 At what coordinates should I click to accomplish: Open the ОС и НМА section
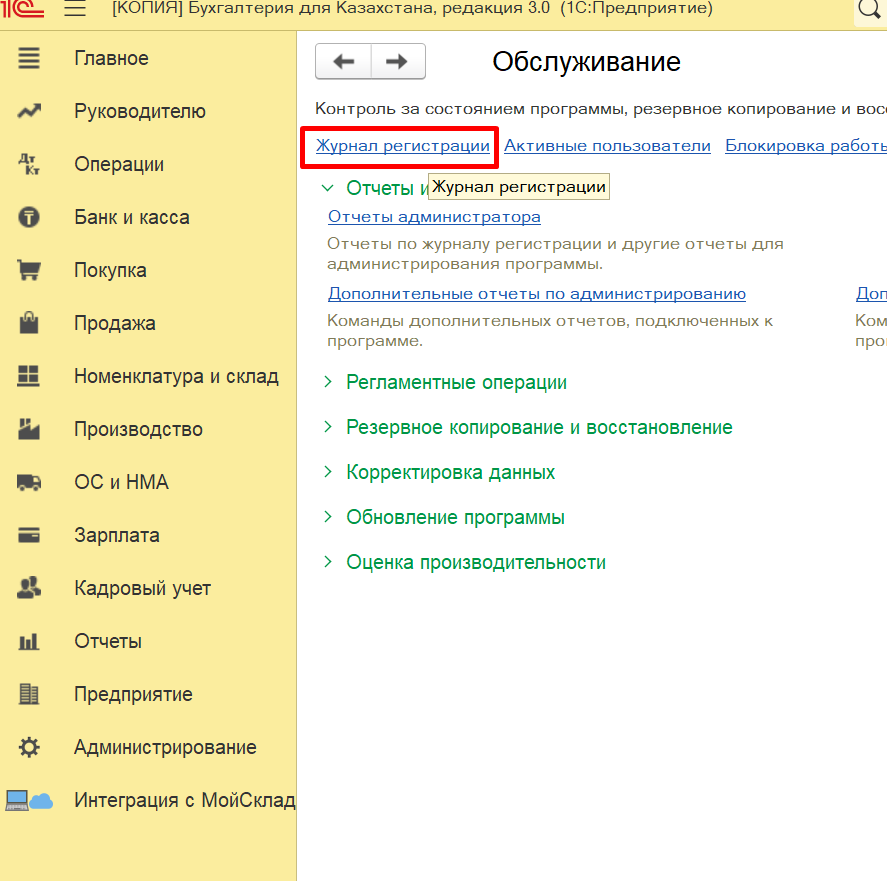(122, 482)
